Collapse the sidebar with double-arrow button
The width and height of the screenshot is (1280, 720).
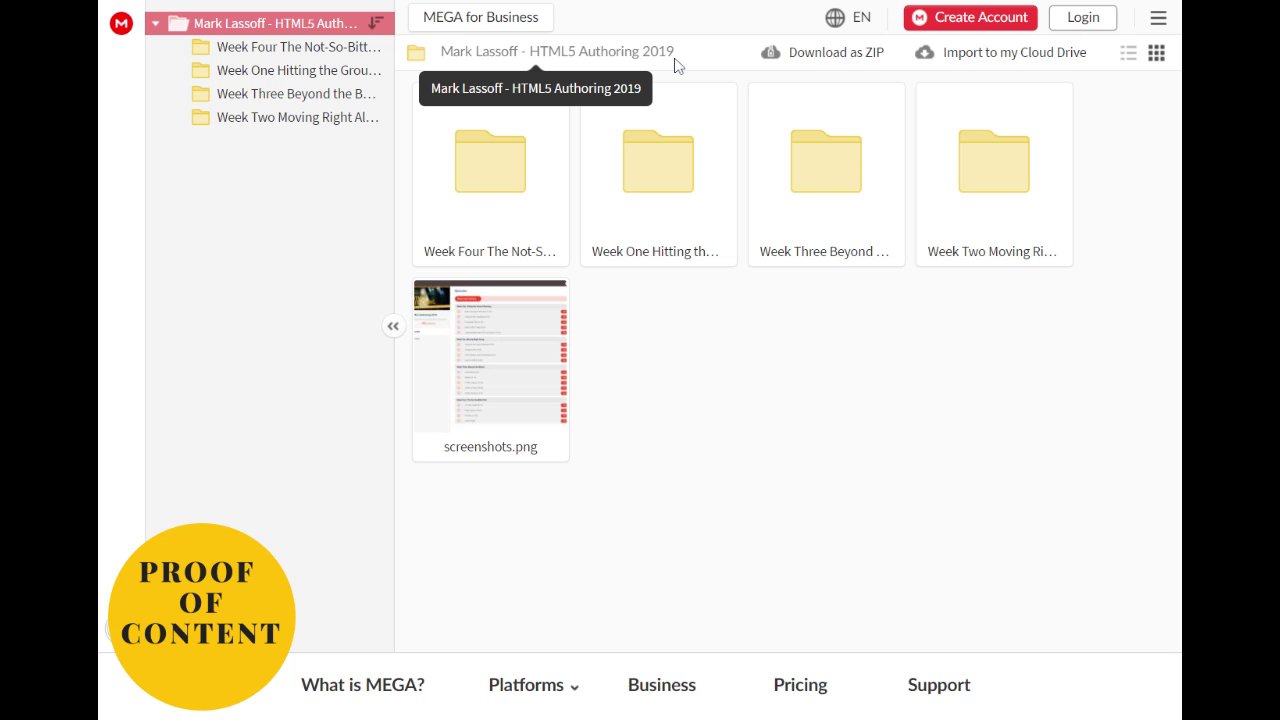click(393, 326)
